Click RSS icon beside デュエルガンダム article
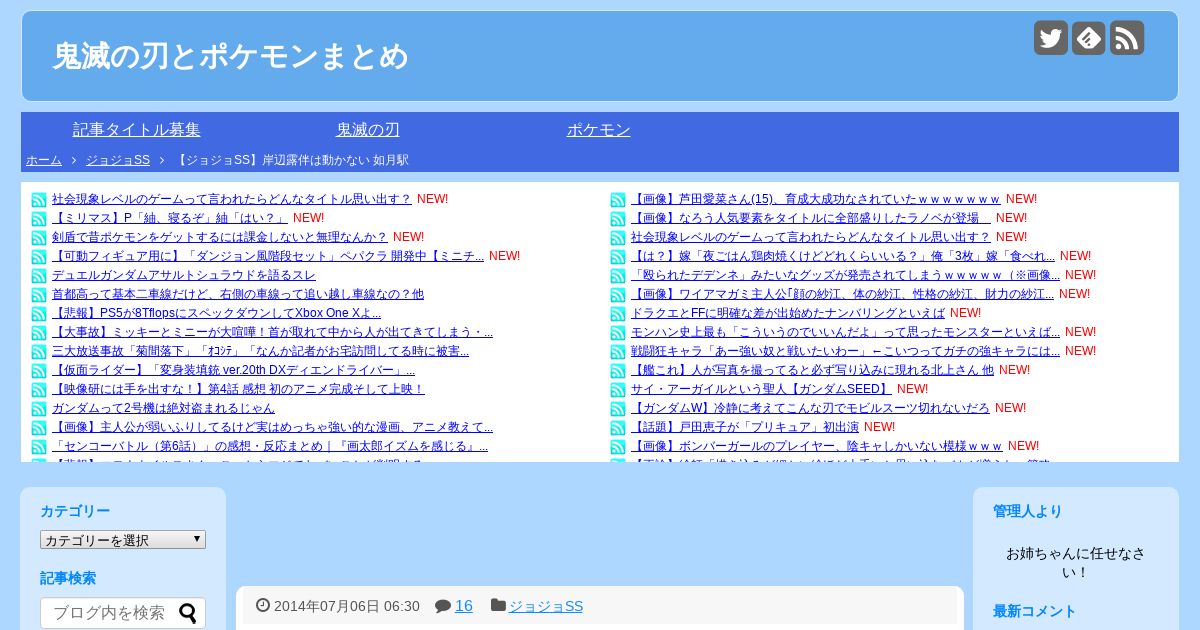This screenshot has height=630, width=1200. 39,276
